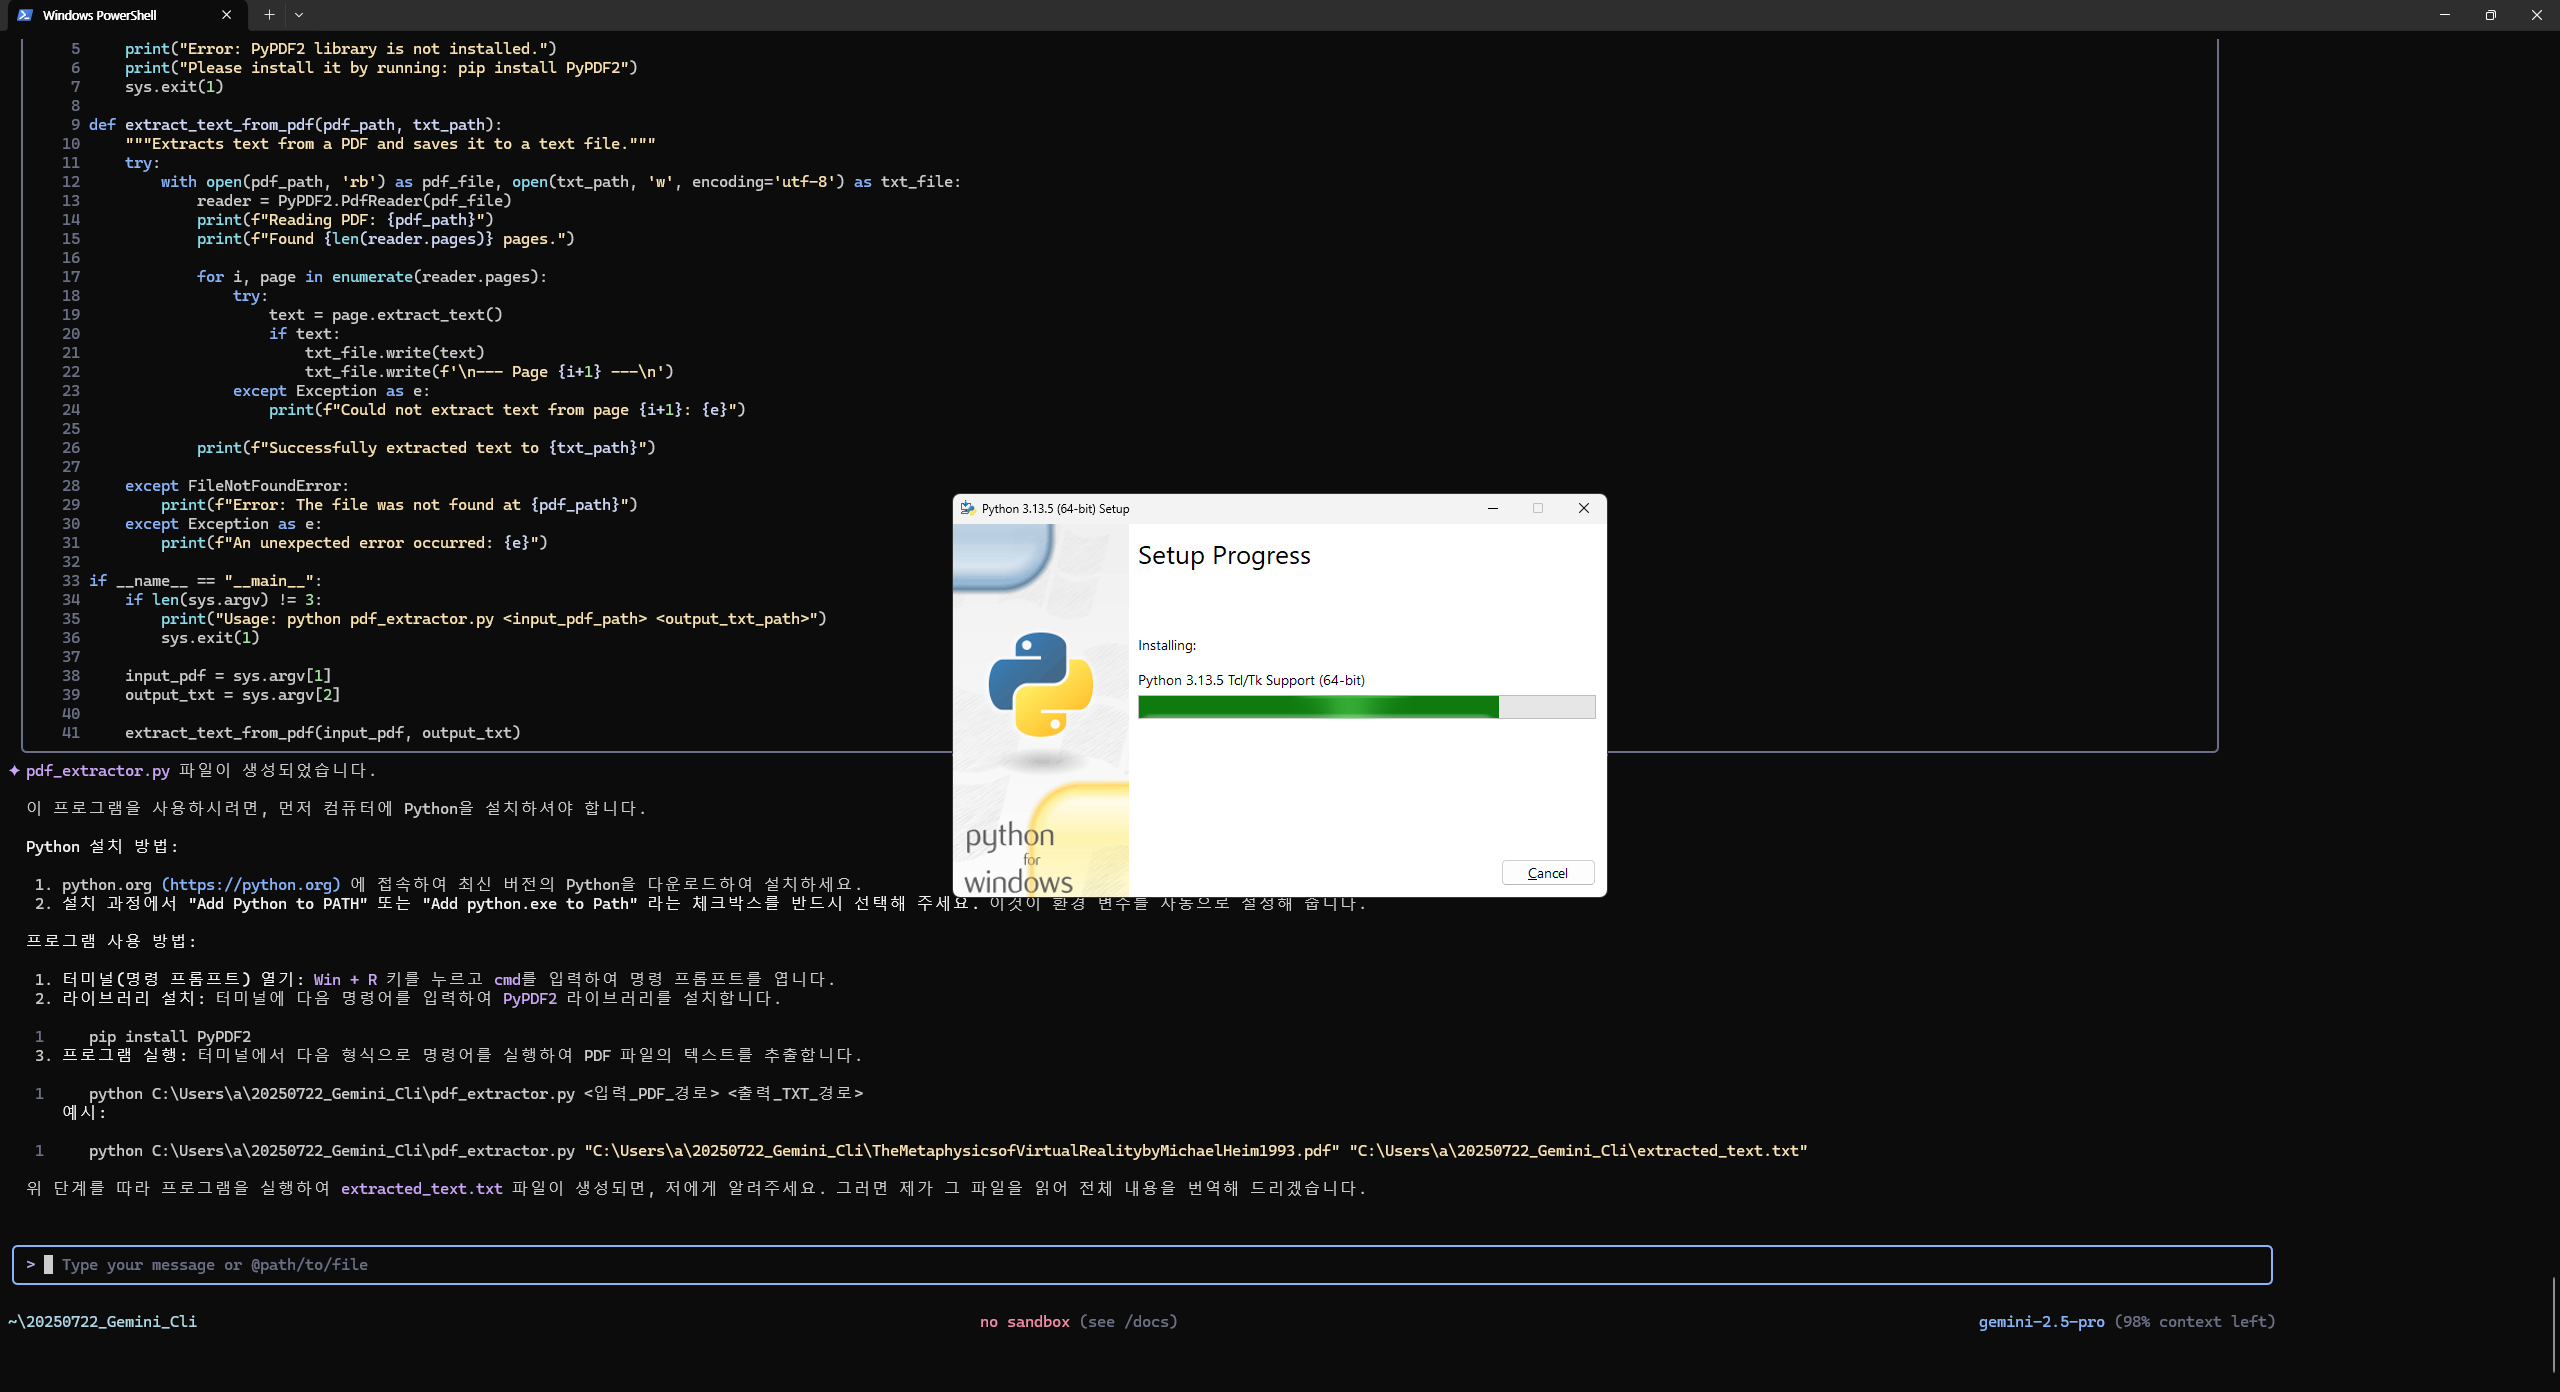Click the extracted_text.txt highlighted filename
Screen dimensions: 2560x1392
(x=421, y=1188)
